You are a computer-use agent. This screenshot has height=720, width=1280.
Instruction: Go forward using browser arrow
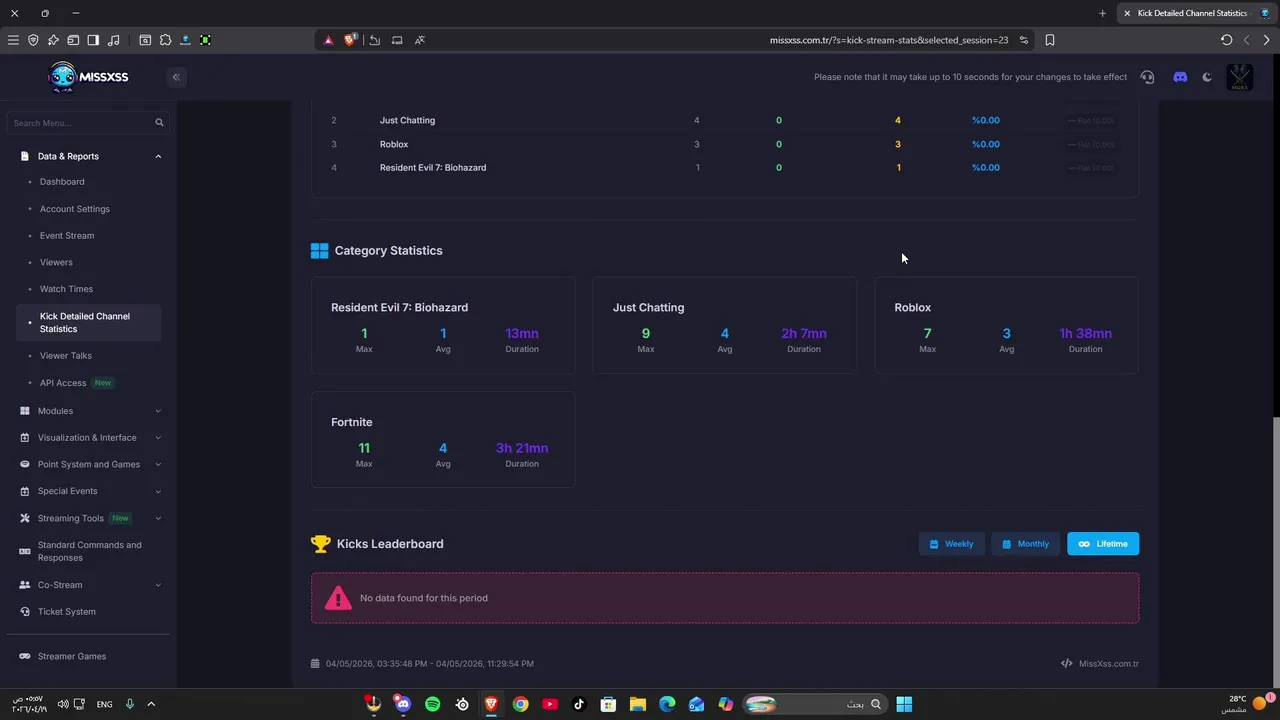1267,40
